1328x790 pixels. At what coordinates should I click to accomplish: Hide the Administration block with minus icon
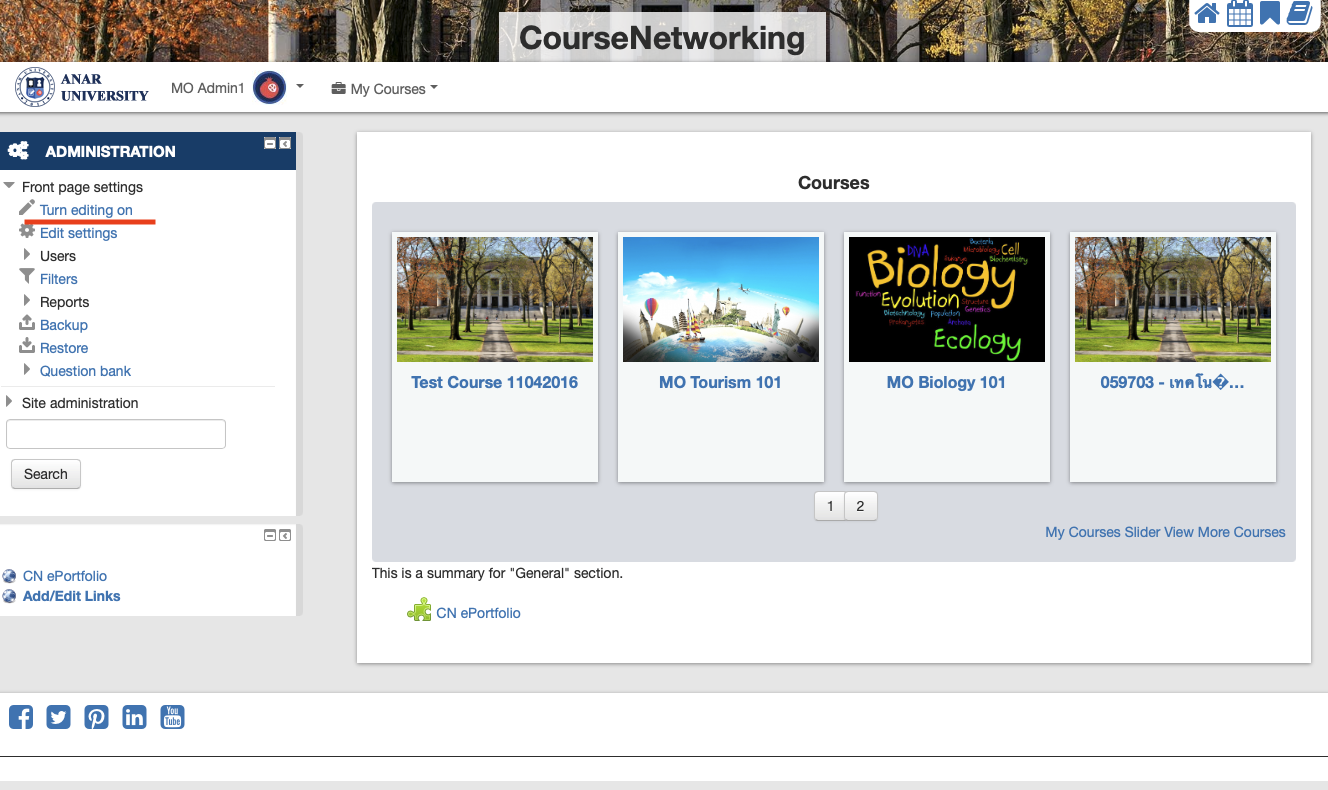[270, 144]
